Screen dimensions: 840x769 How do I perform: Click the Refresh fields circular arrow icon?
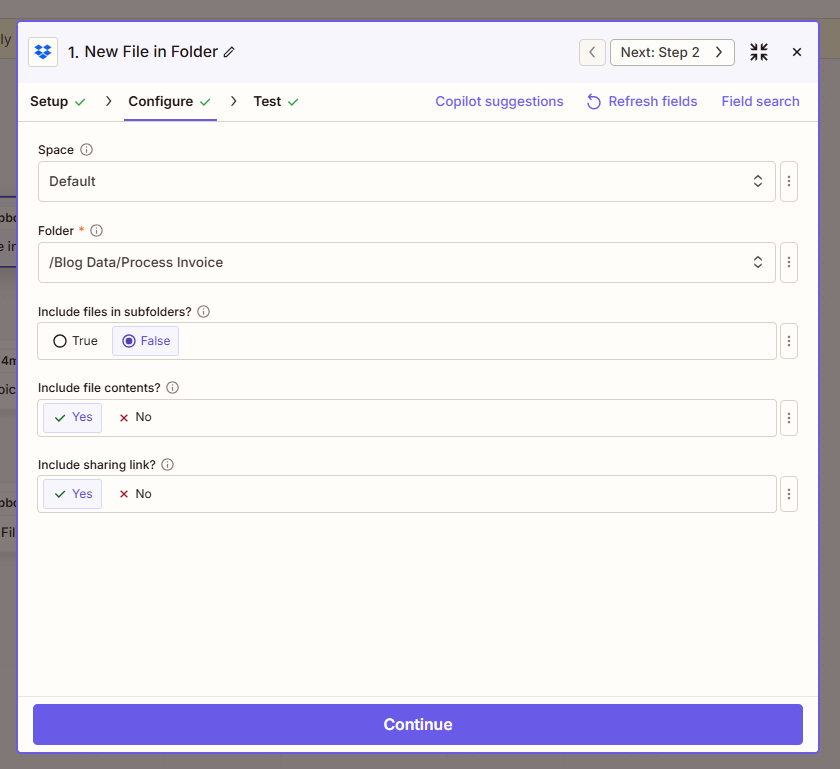(593, 101)
